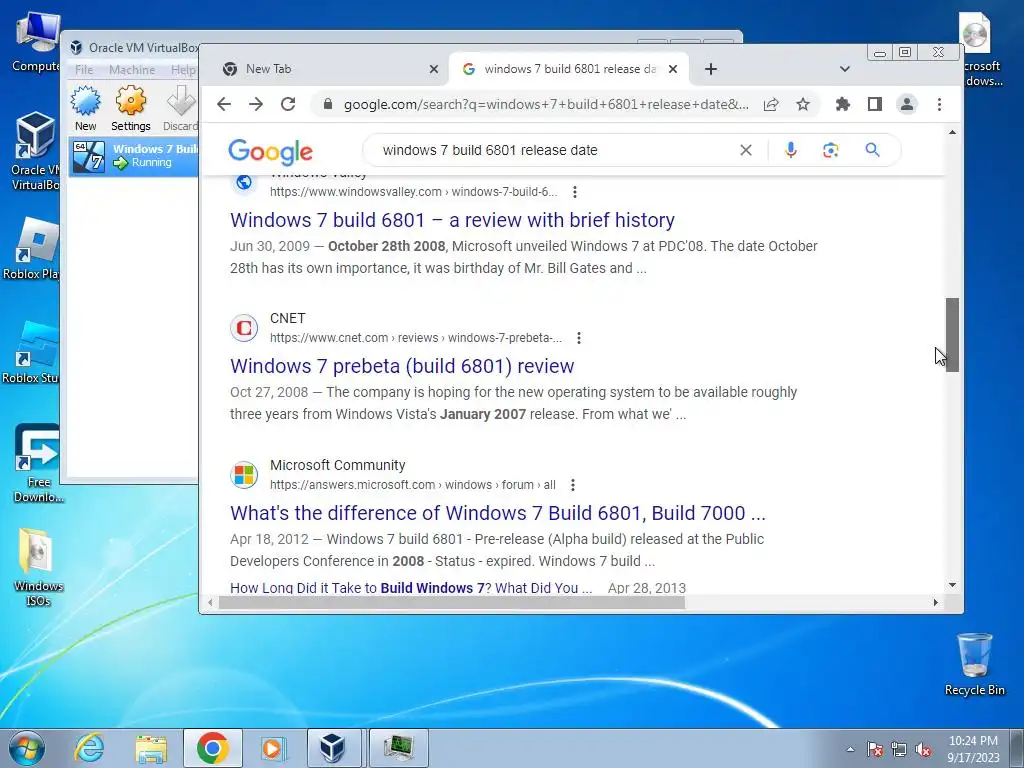Open the Windows Start orb
Image resolution: width=1024 pixels, height=768 pixels.
click(x=27, y=748)
